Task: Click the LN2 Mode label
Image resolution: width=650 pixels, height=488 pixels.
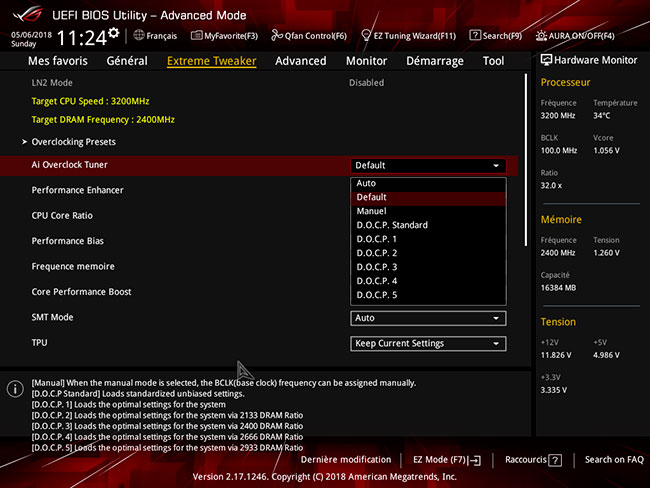Action: pyautogui.click(x=52, y=83)
